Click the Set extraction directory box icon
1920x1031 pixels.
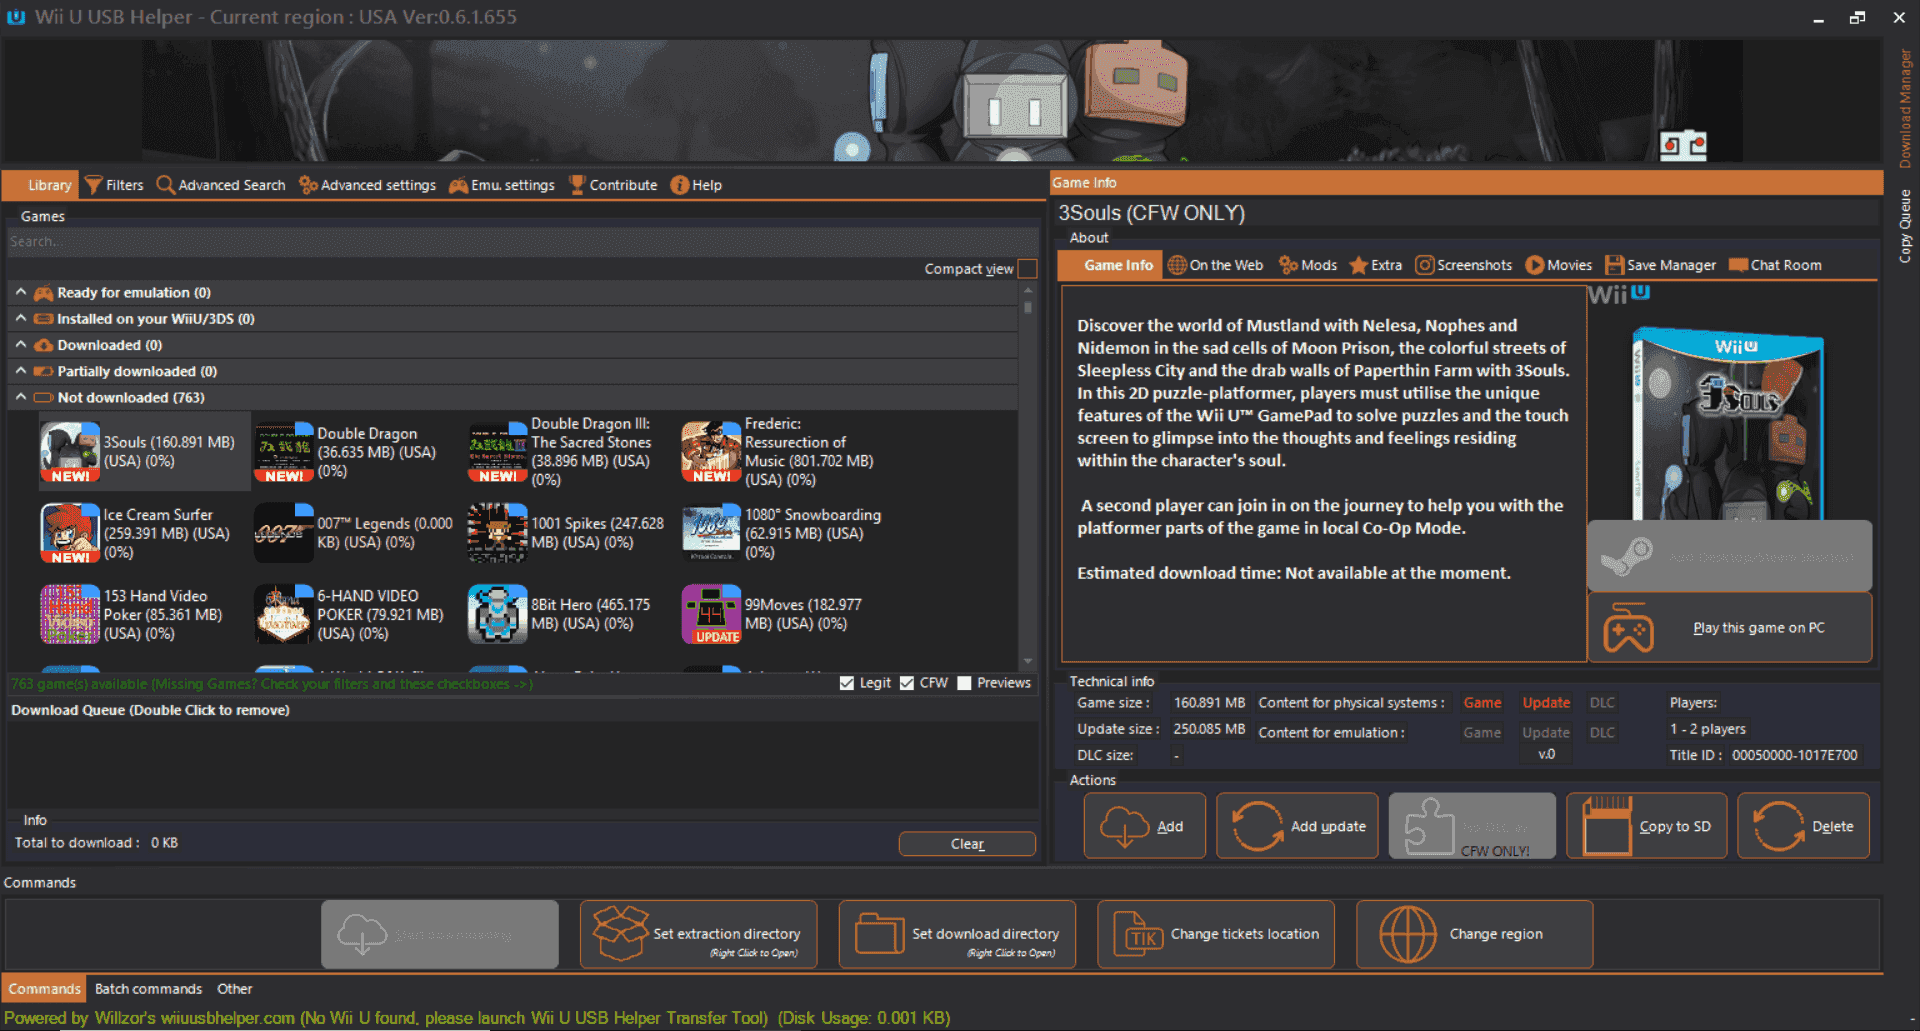pos(620,933)
